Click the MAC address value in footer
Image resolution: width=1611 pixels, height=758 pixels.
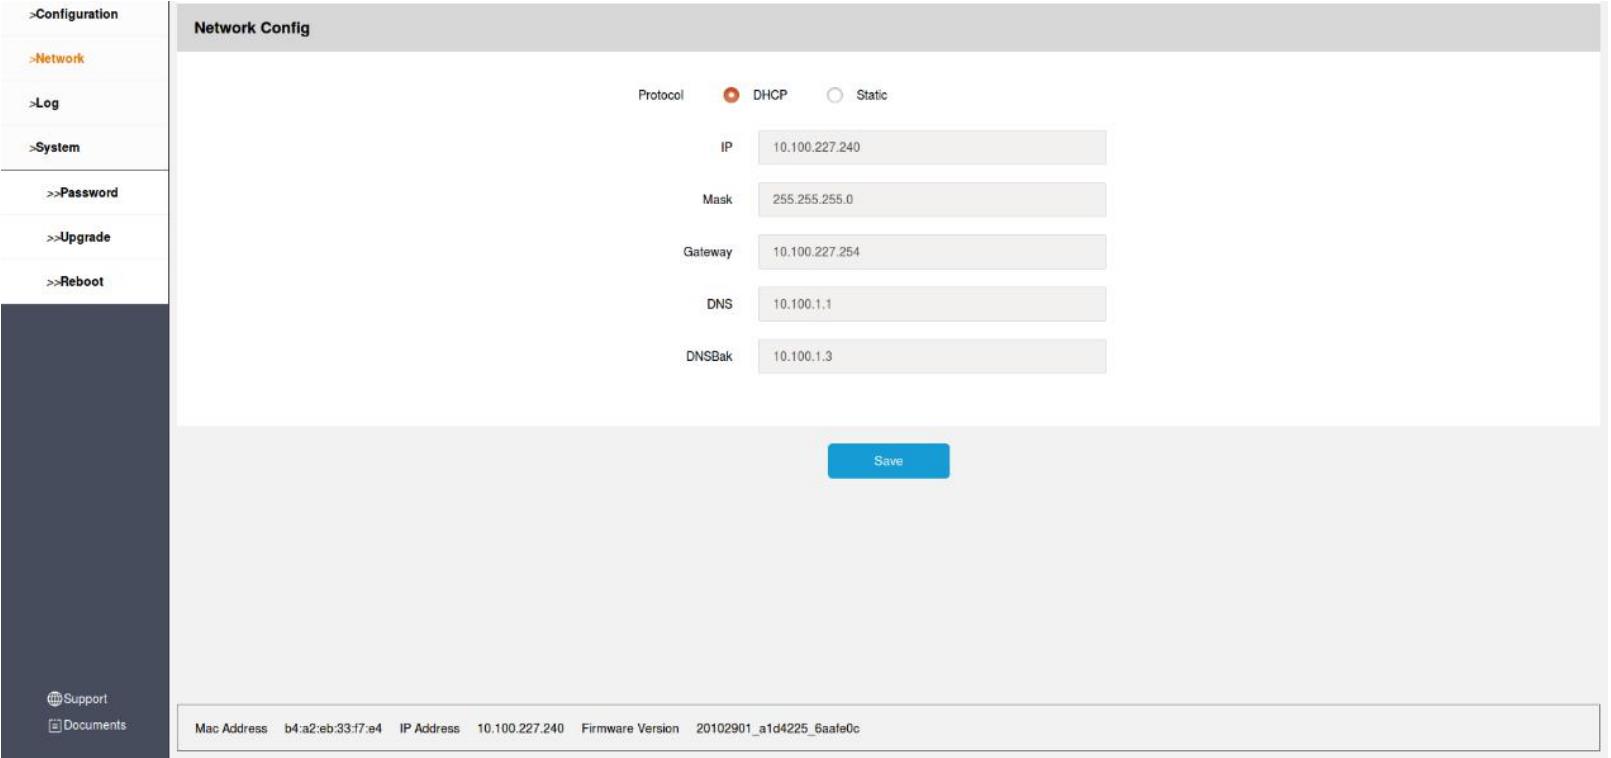coord(333,729)
